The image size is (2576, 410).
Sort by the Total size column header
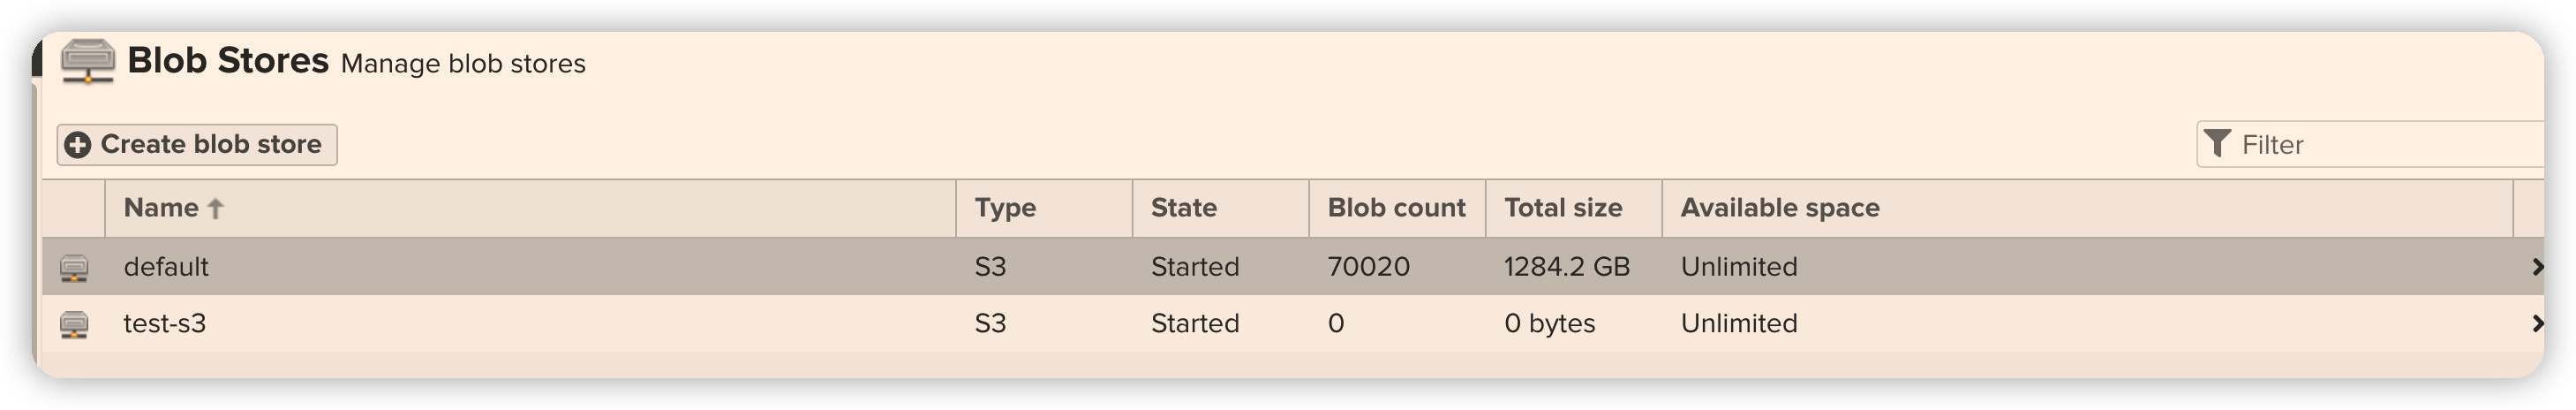click(x=1563, y=208)
